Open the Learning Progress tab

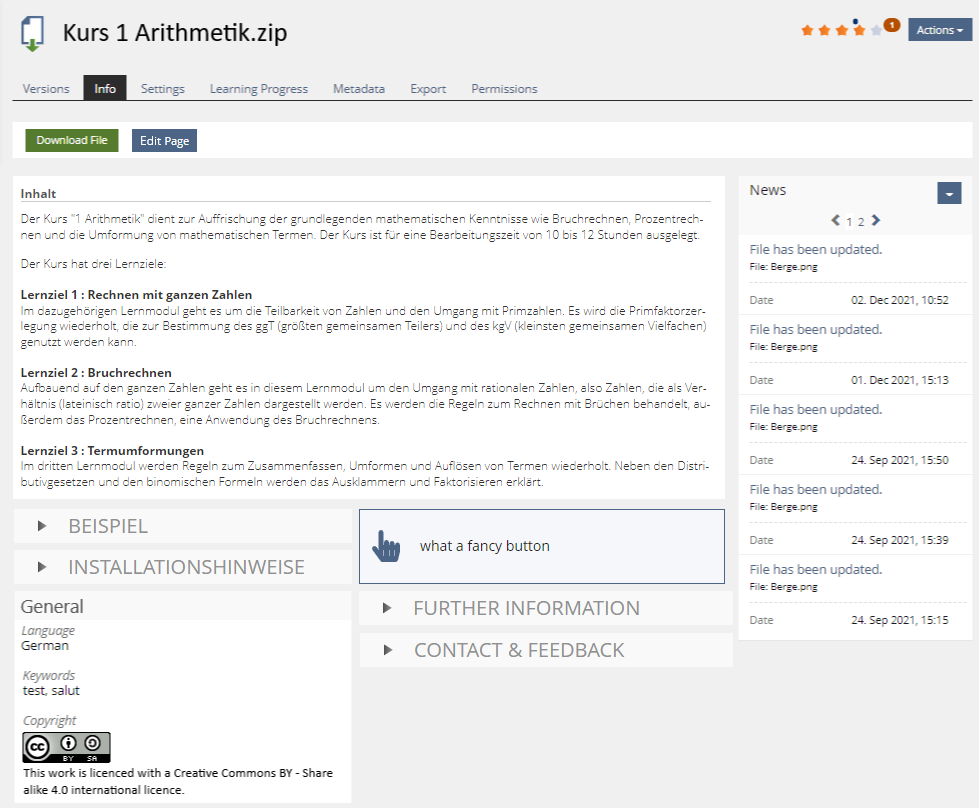[258, 88]
